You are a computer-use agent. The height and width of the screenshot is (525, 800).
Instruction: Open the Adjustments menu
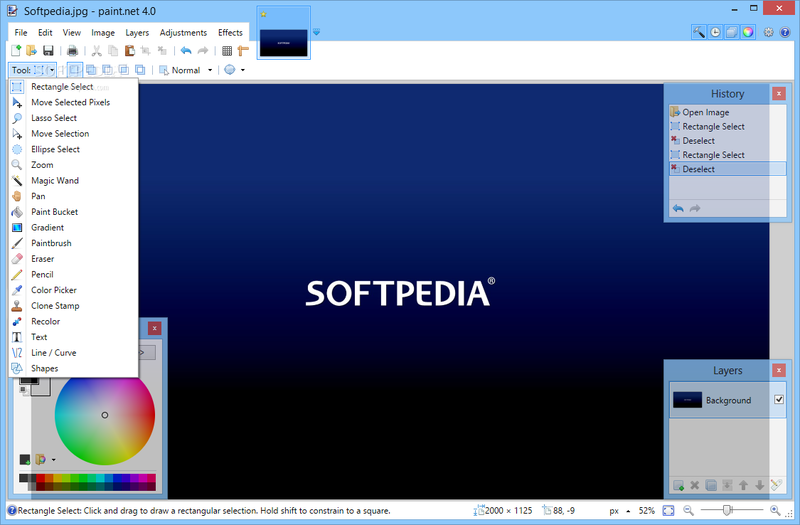point(183,32)
